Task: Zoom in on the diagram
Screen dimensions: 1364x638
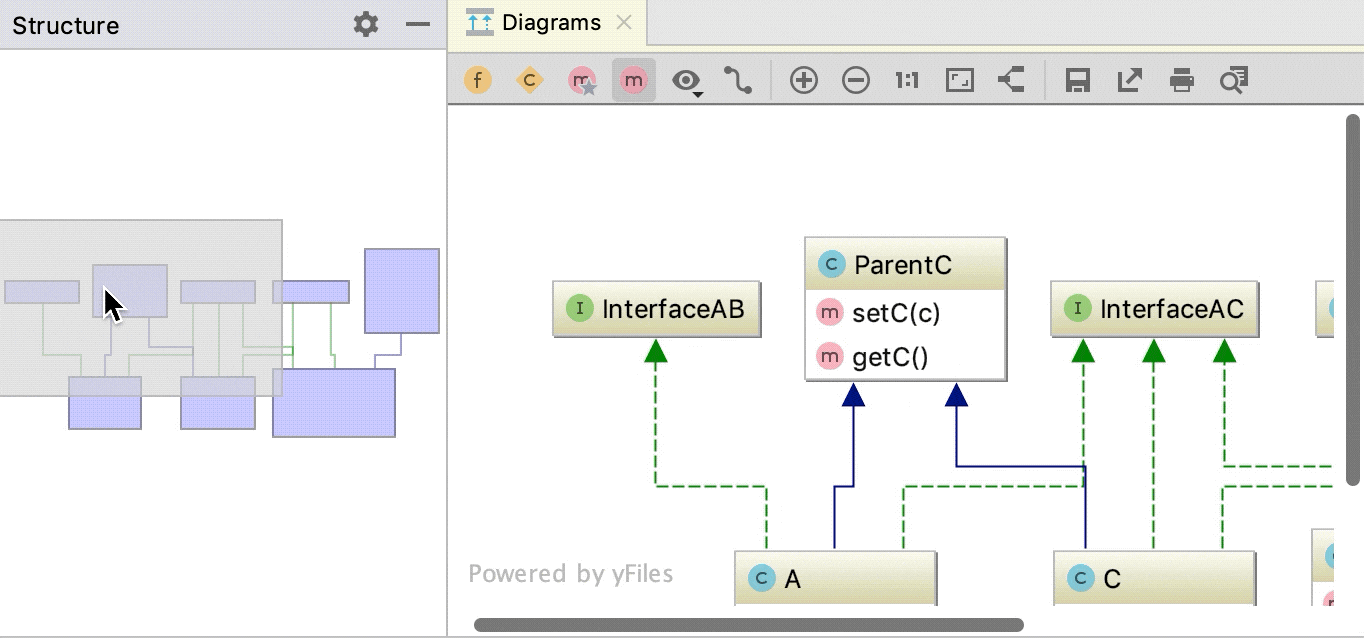Action: [x=804, y=80]
